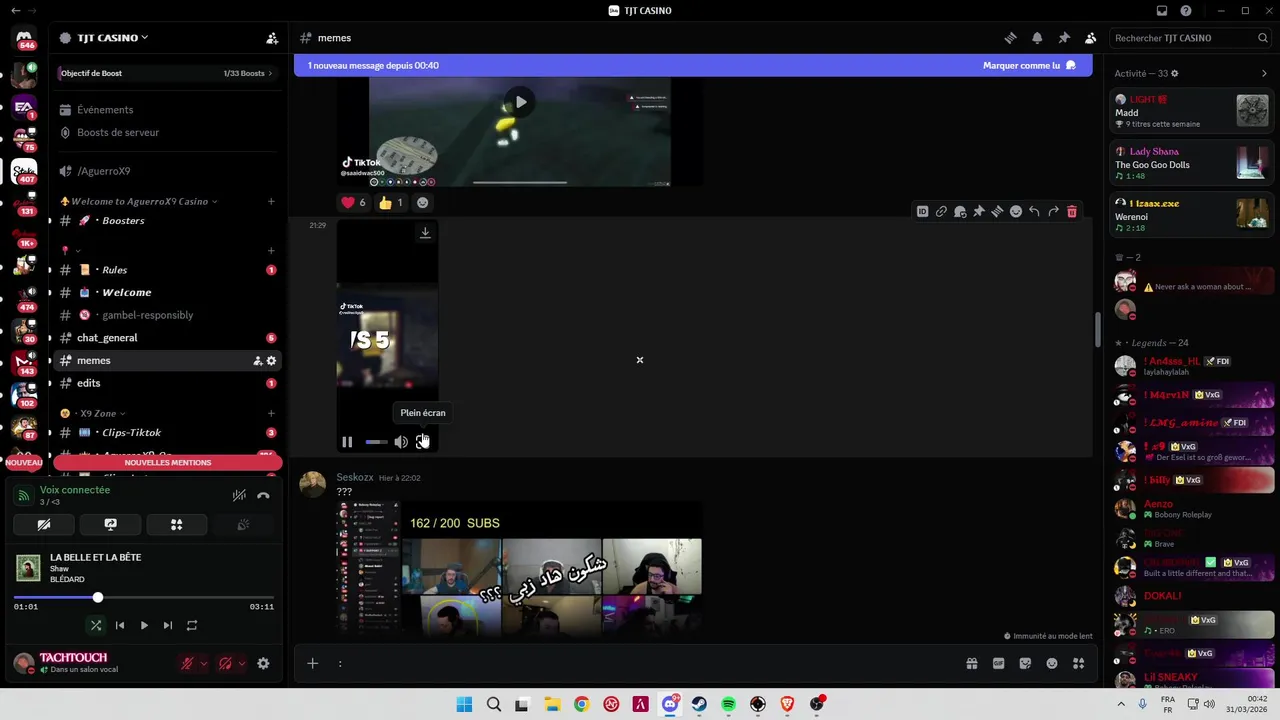Delete the message with the red trash icon

pos(1072,212)
